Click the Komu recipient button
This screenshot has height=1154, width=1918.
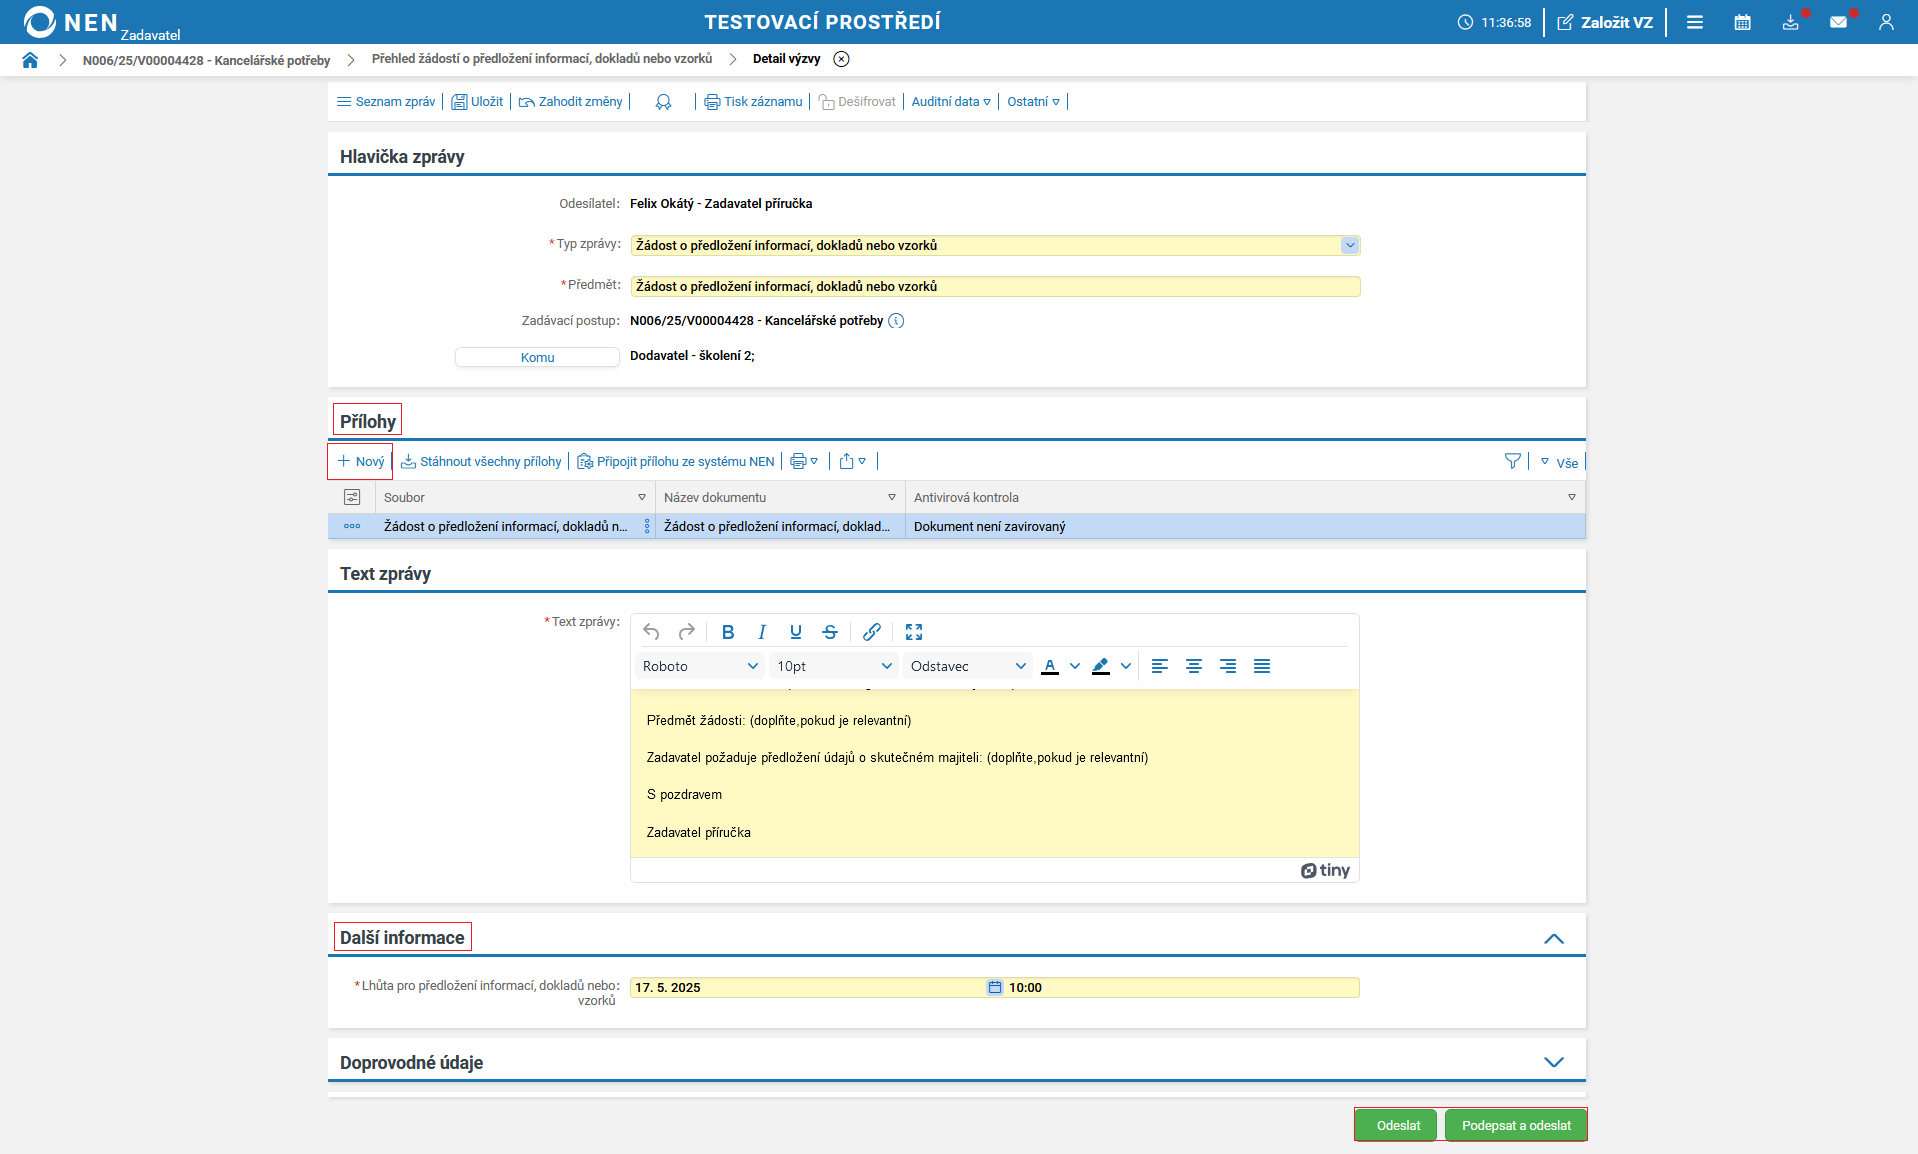tap(537, 358)
